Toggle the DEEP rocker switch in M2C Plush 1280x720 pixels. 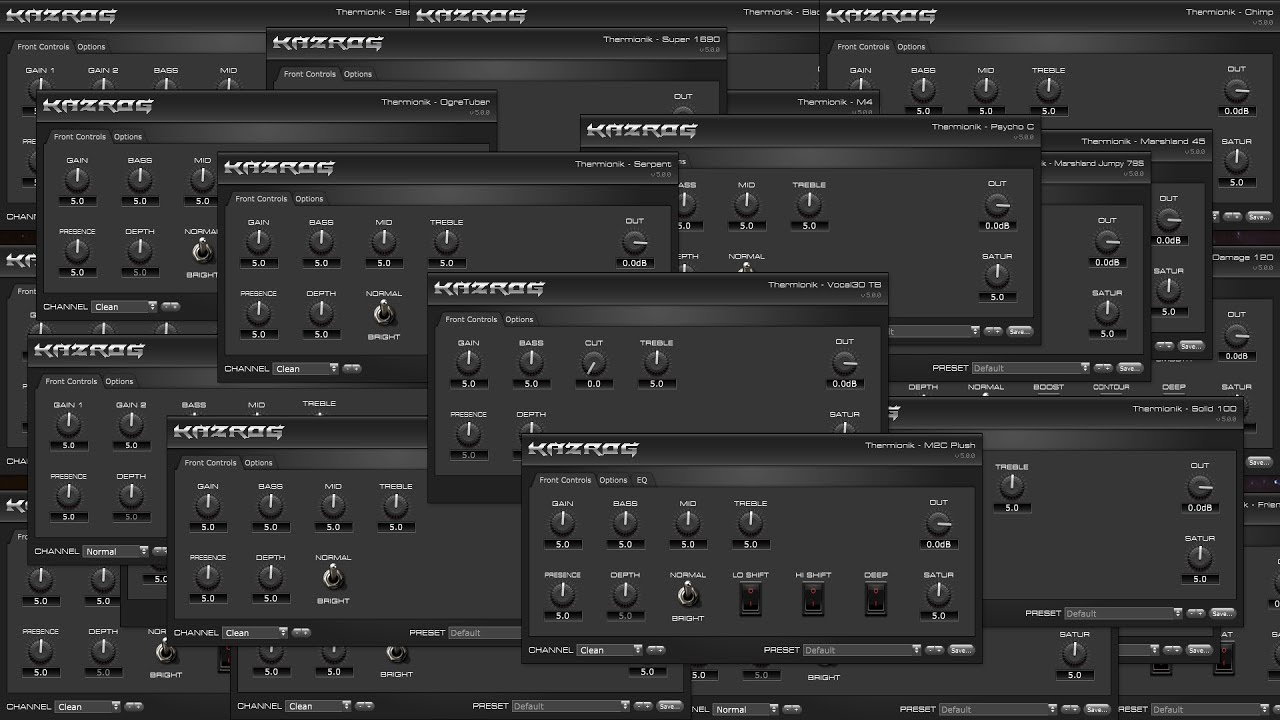point(876,599)
